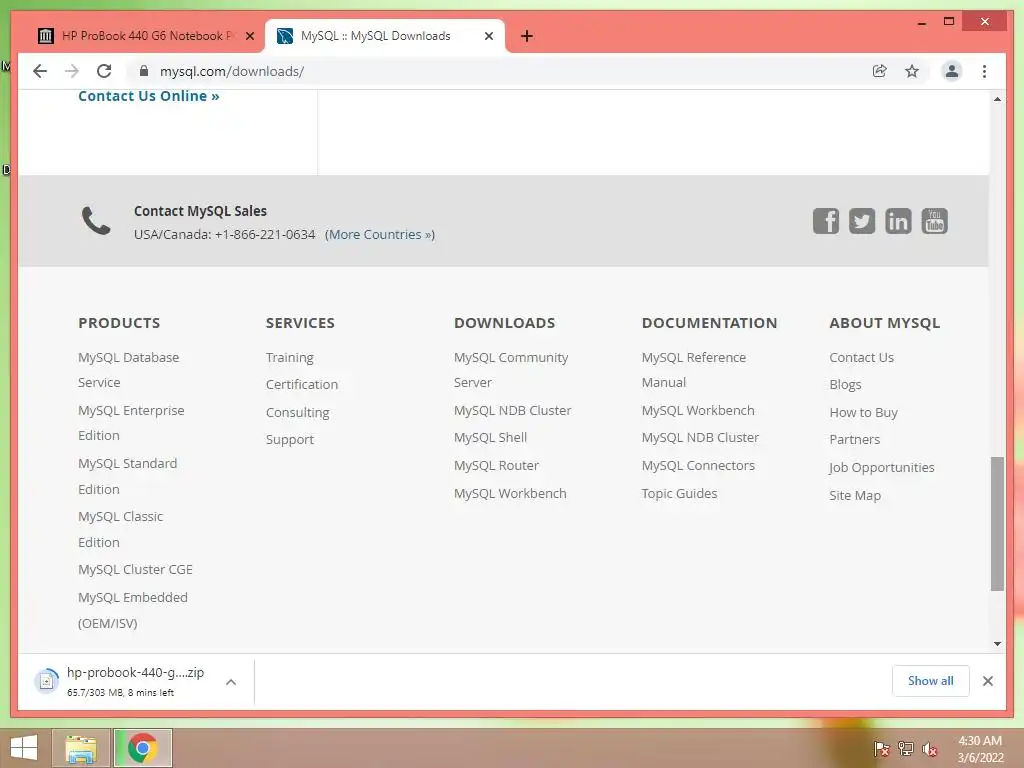The width and height of the screenshot is (1024, 768).
Task: Click the downloading zip file icon
Action: pos(46,681)
